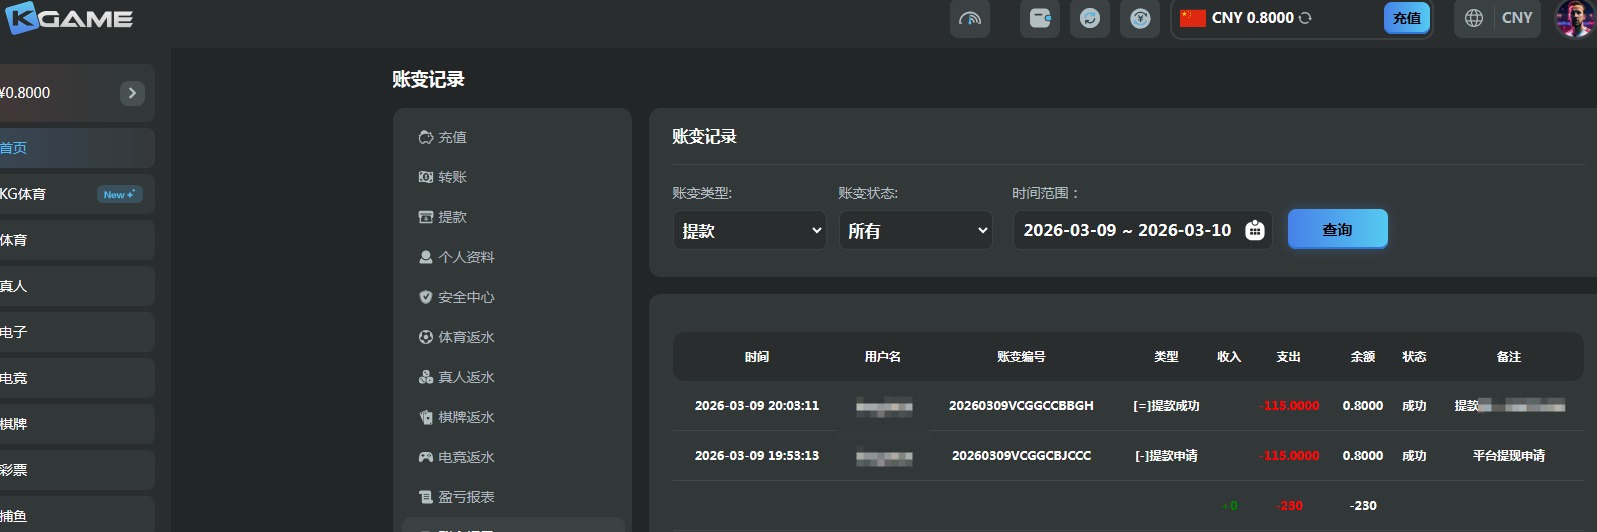
Task: Go to 首页 in left sidebar
Action: [77, 148]
